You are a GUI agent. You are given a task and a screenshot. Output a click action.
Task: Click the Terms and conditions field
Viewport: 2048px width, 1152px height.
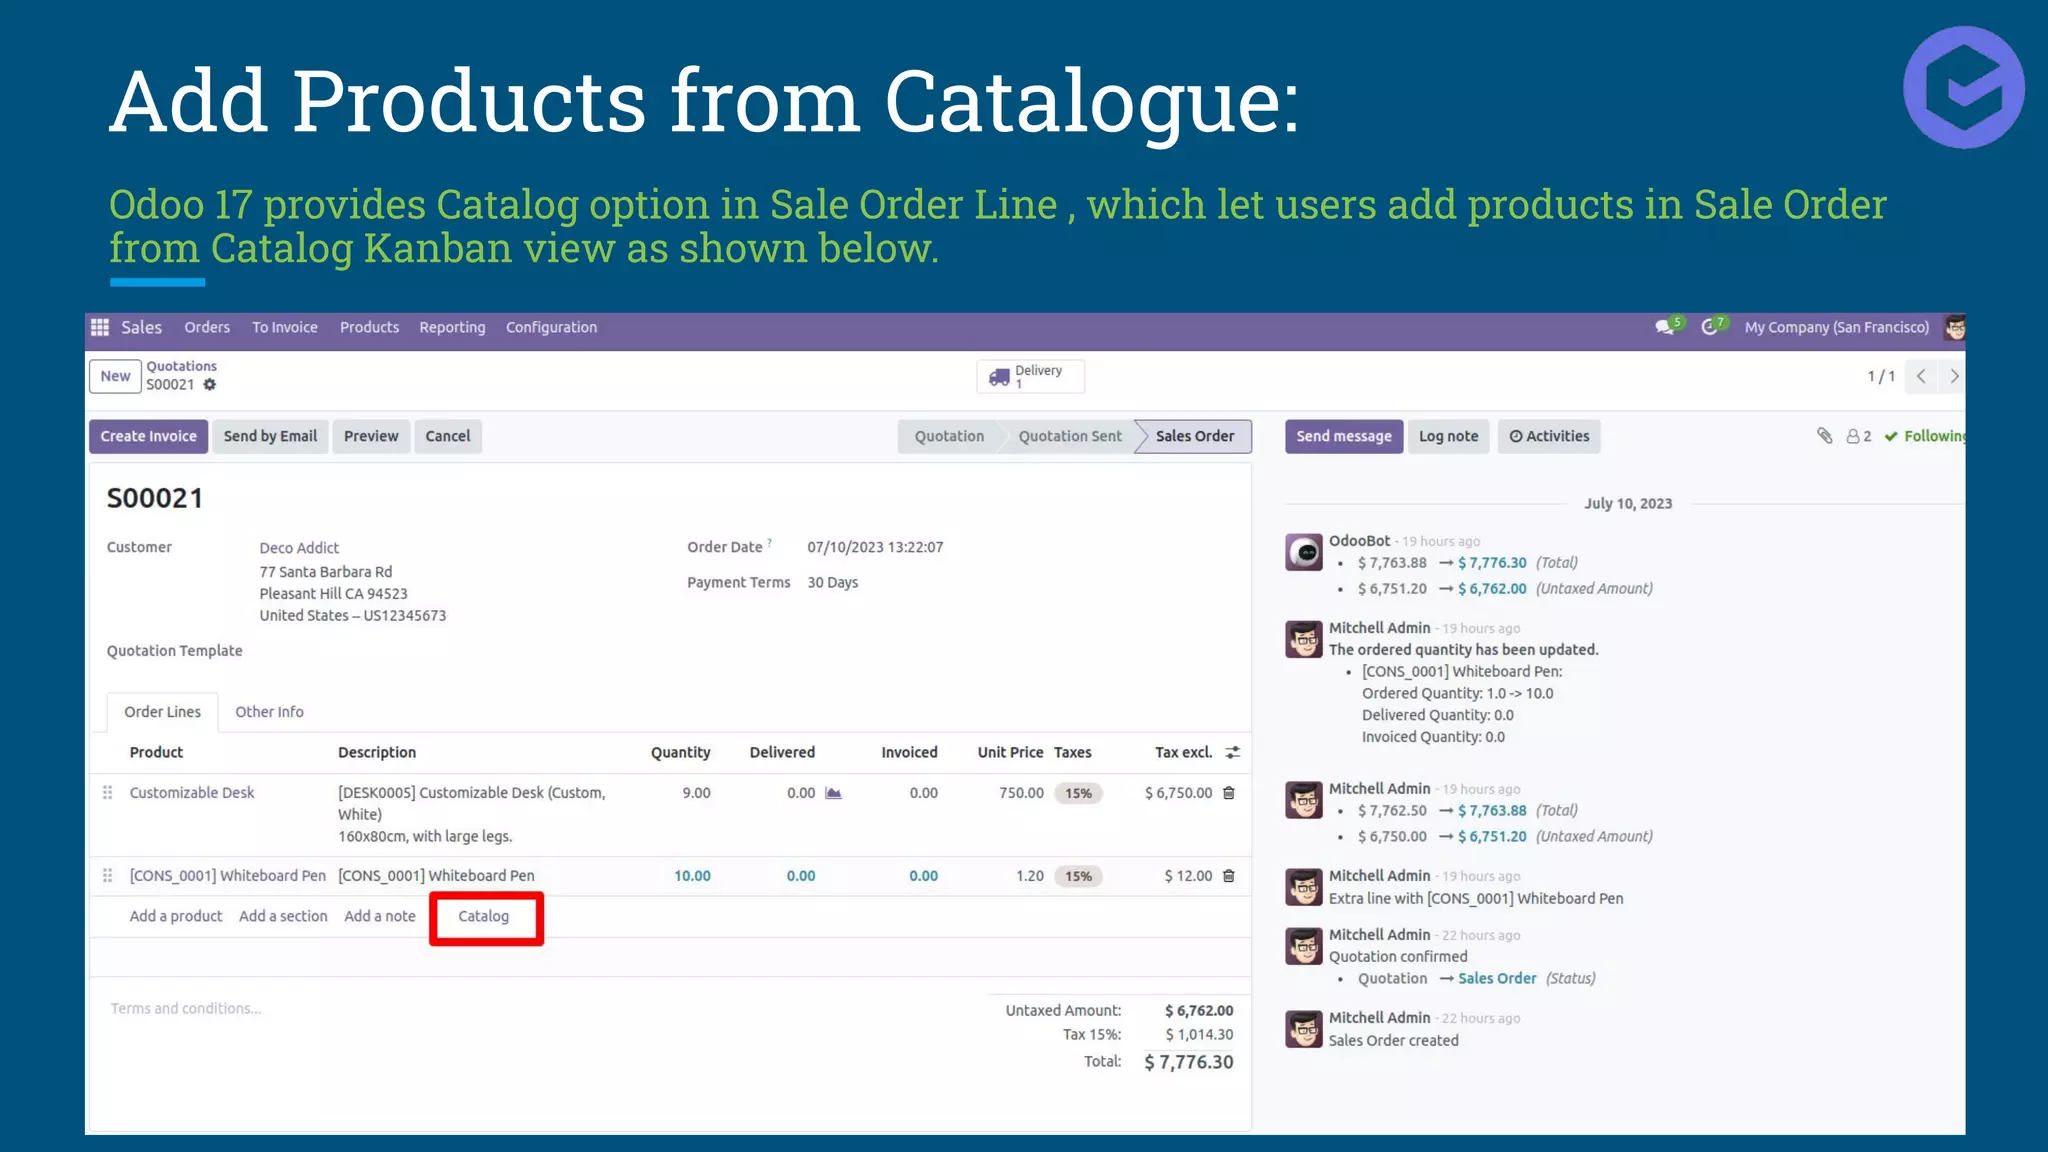click(186, 1009)
